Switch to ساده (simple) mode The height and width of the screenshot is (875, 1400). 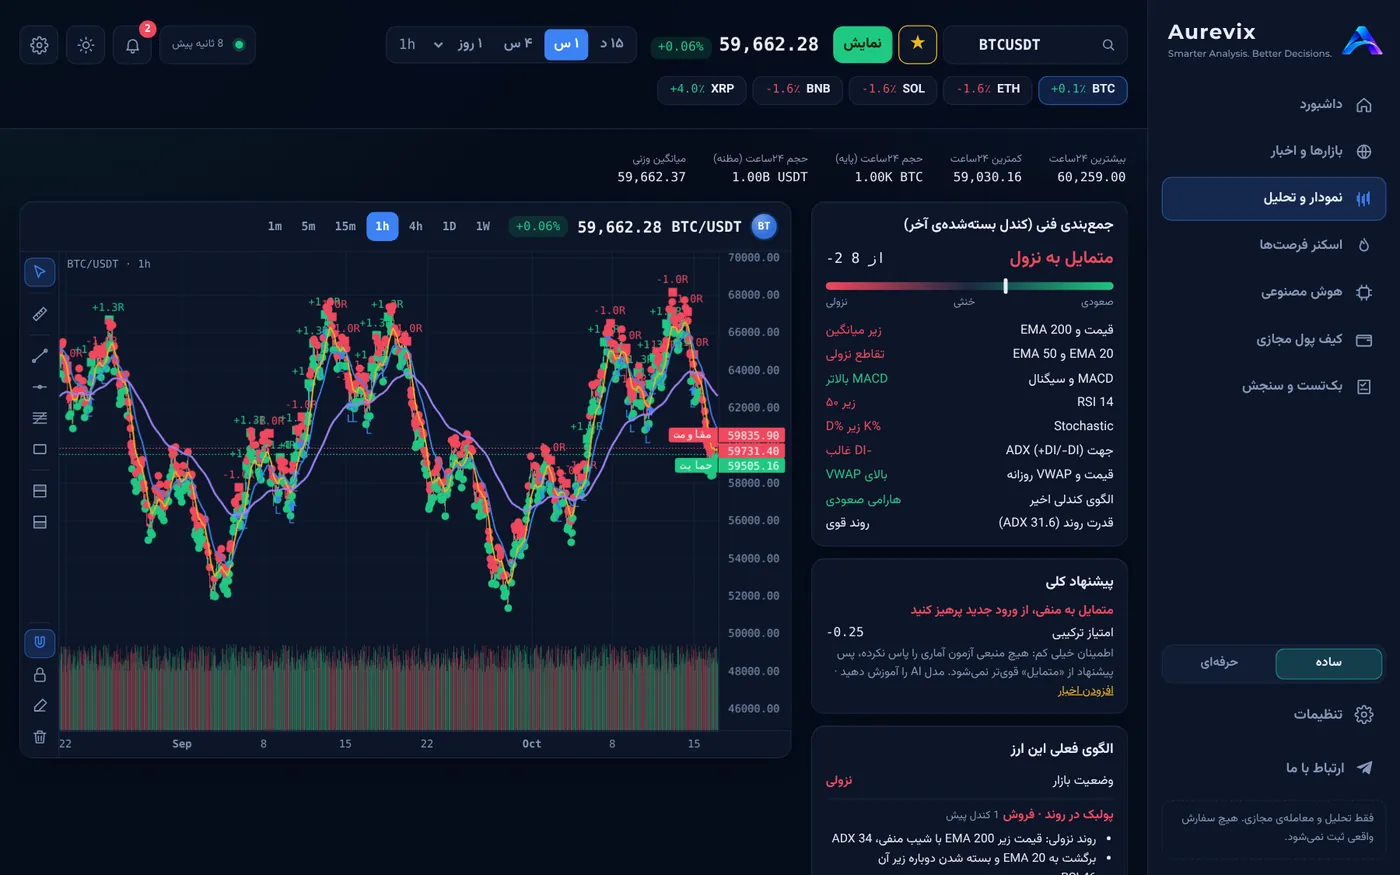click(x=1329, y=663)
